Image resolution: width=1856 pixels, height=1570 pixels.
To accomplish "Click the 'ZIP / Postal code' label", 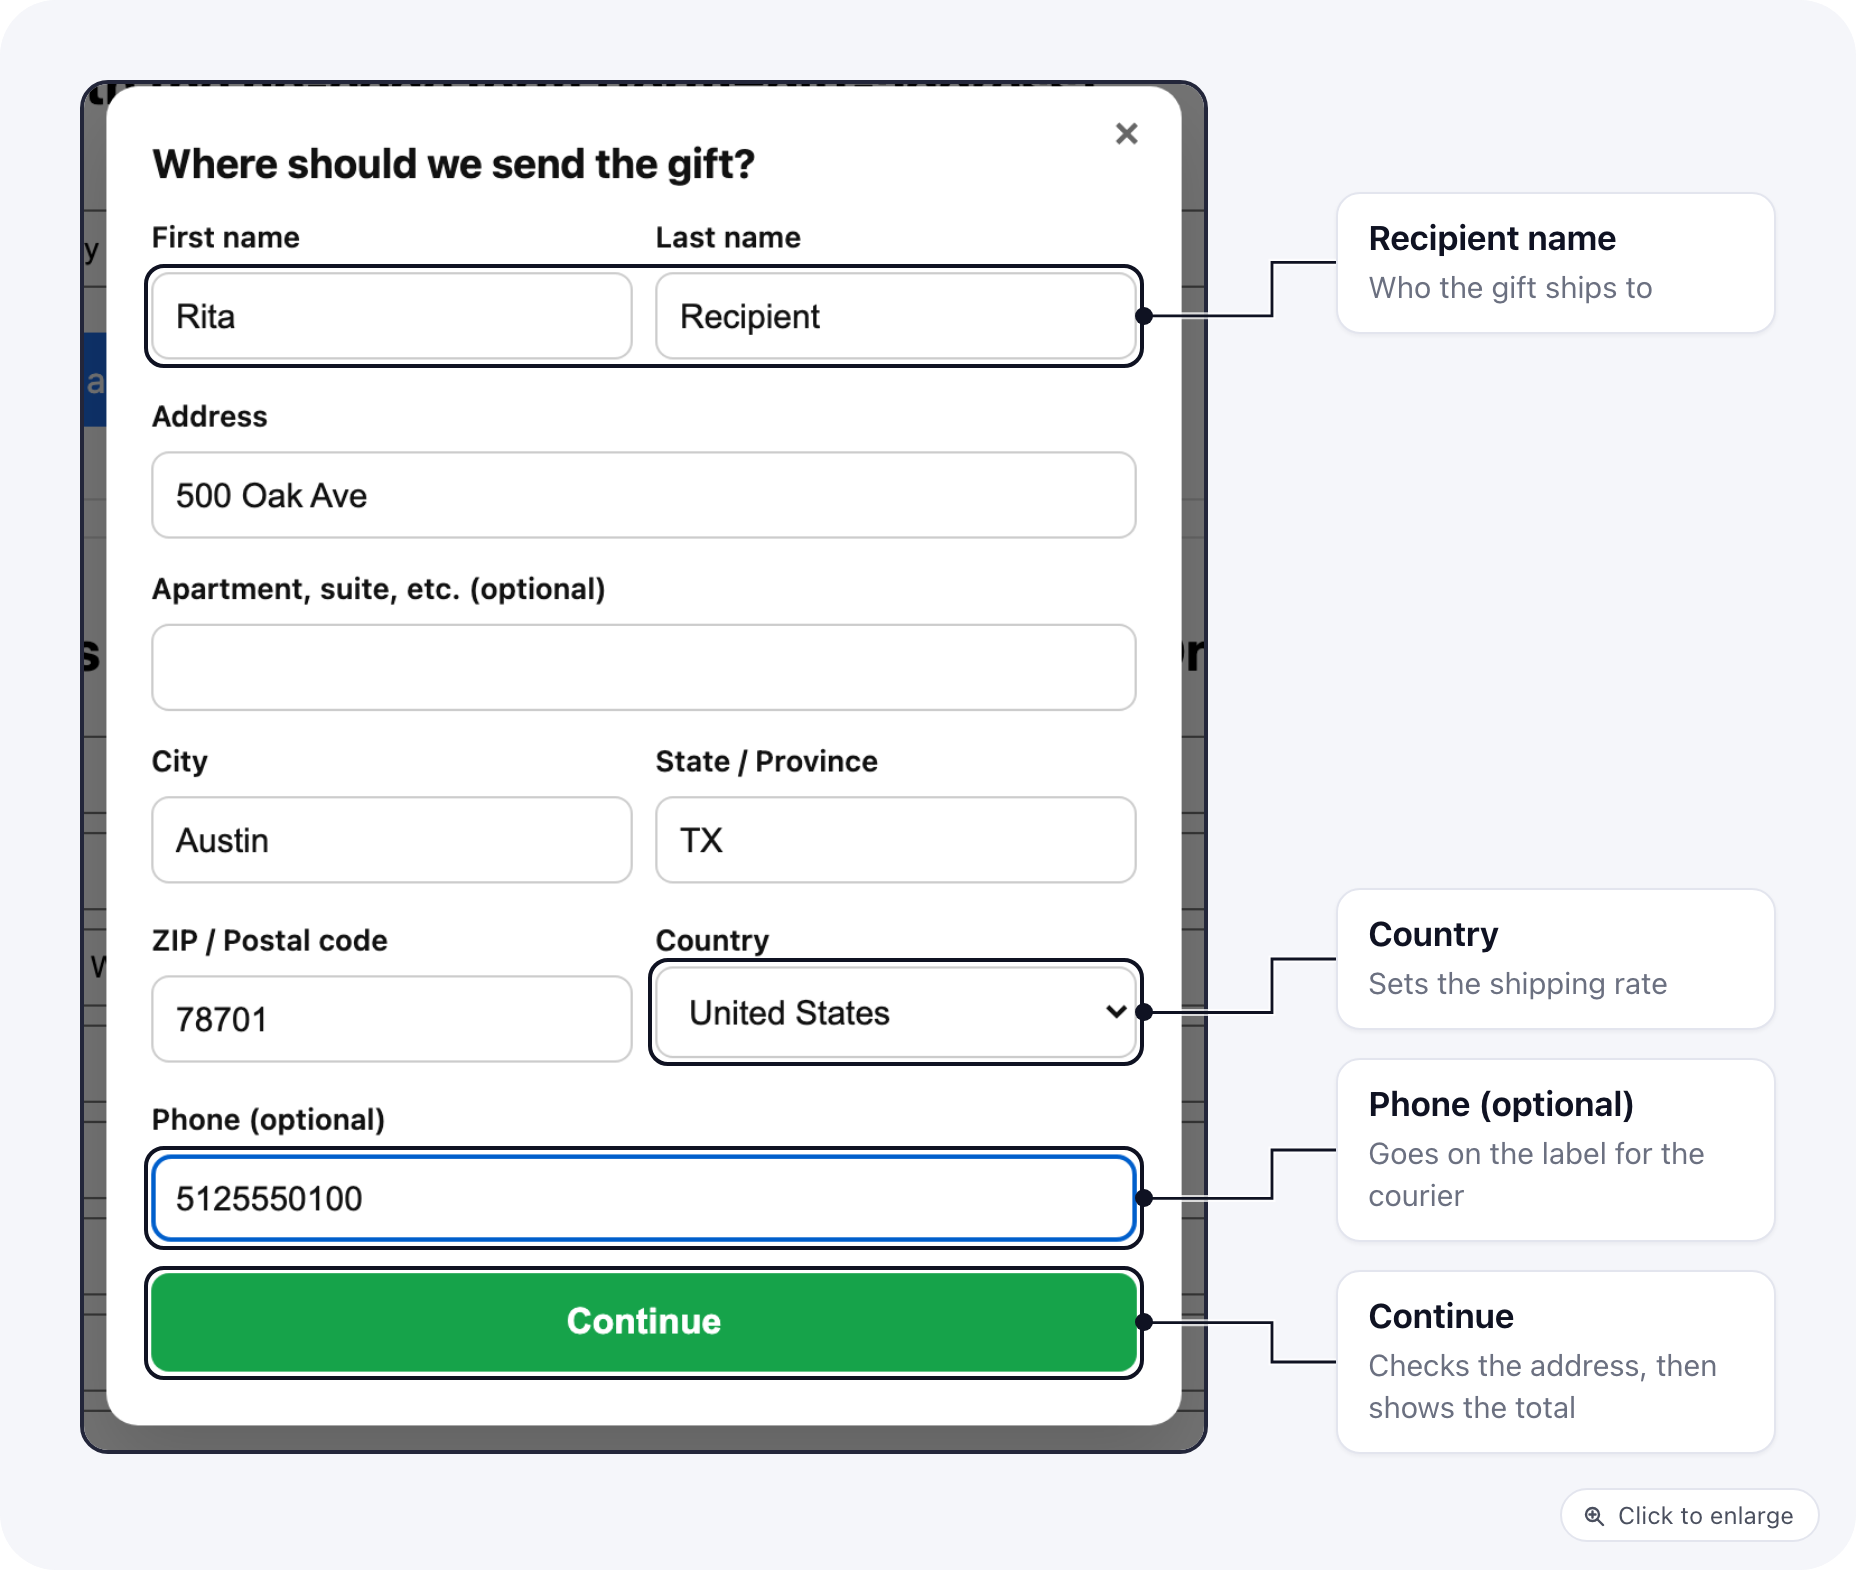I will 269,941.
